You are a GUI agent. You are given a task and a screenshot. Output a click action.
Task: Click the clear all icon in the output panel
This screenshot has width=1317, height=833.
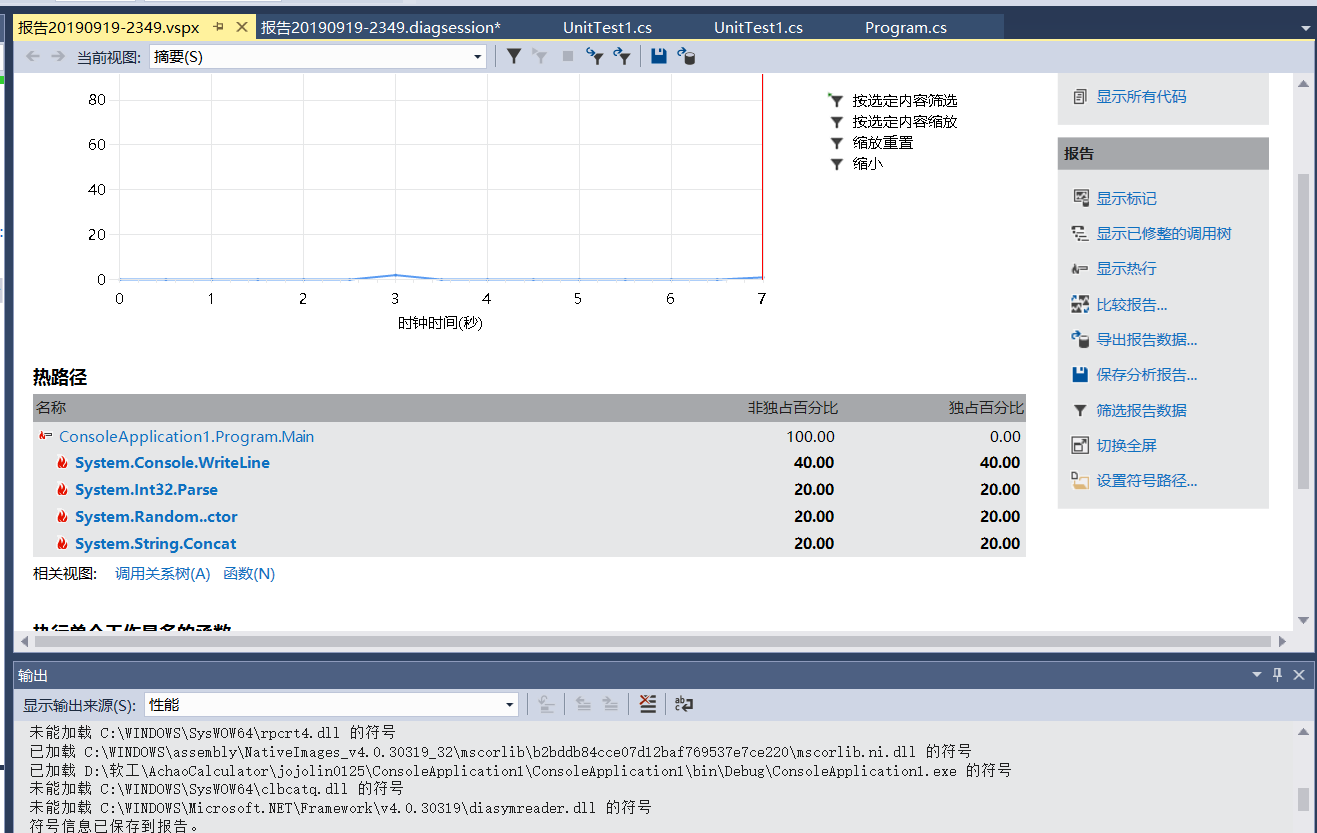coord(648,704)
